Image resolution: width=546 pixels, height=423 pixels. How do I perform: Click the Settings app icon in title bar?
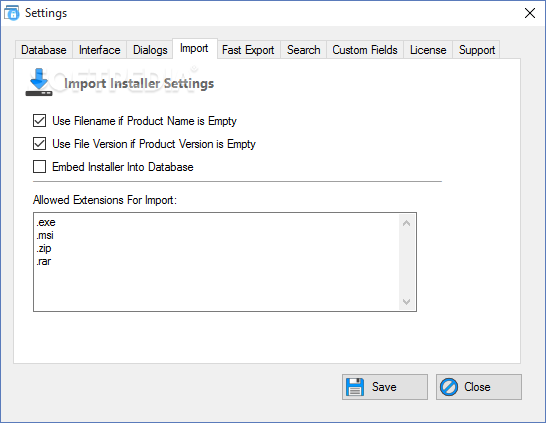point(12,13)
